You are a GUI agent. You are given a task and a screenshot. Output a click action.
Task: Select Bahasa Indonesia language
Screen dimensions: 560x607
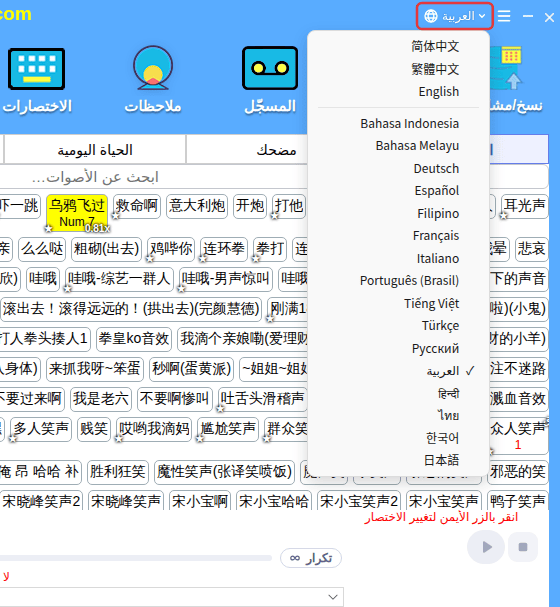click(x=409, y=124)
